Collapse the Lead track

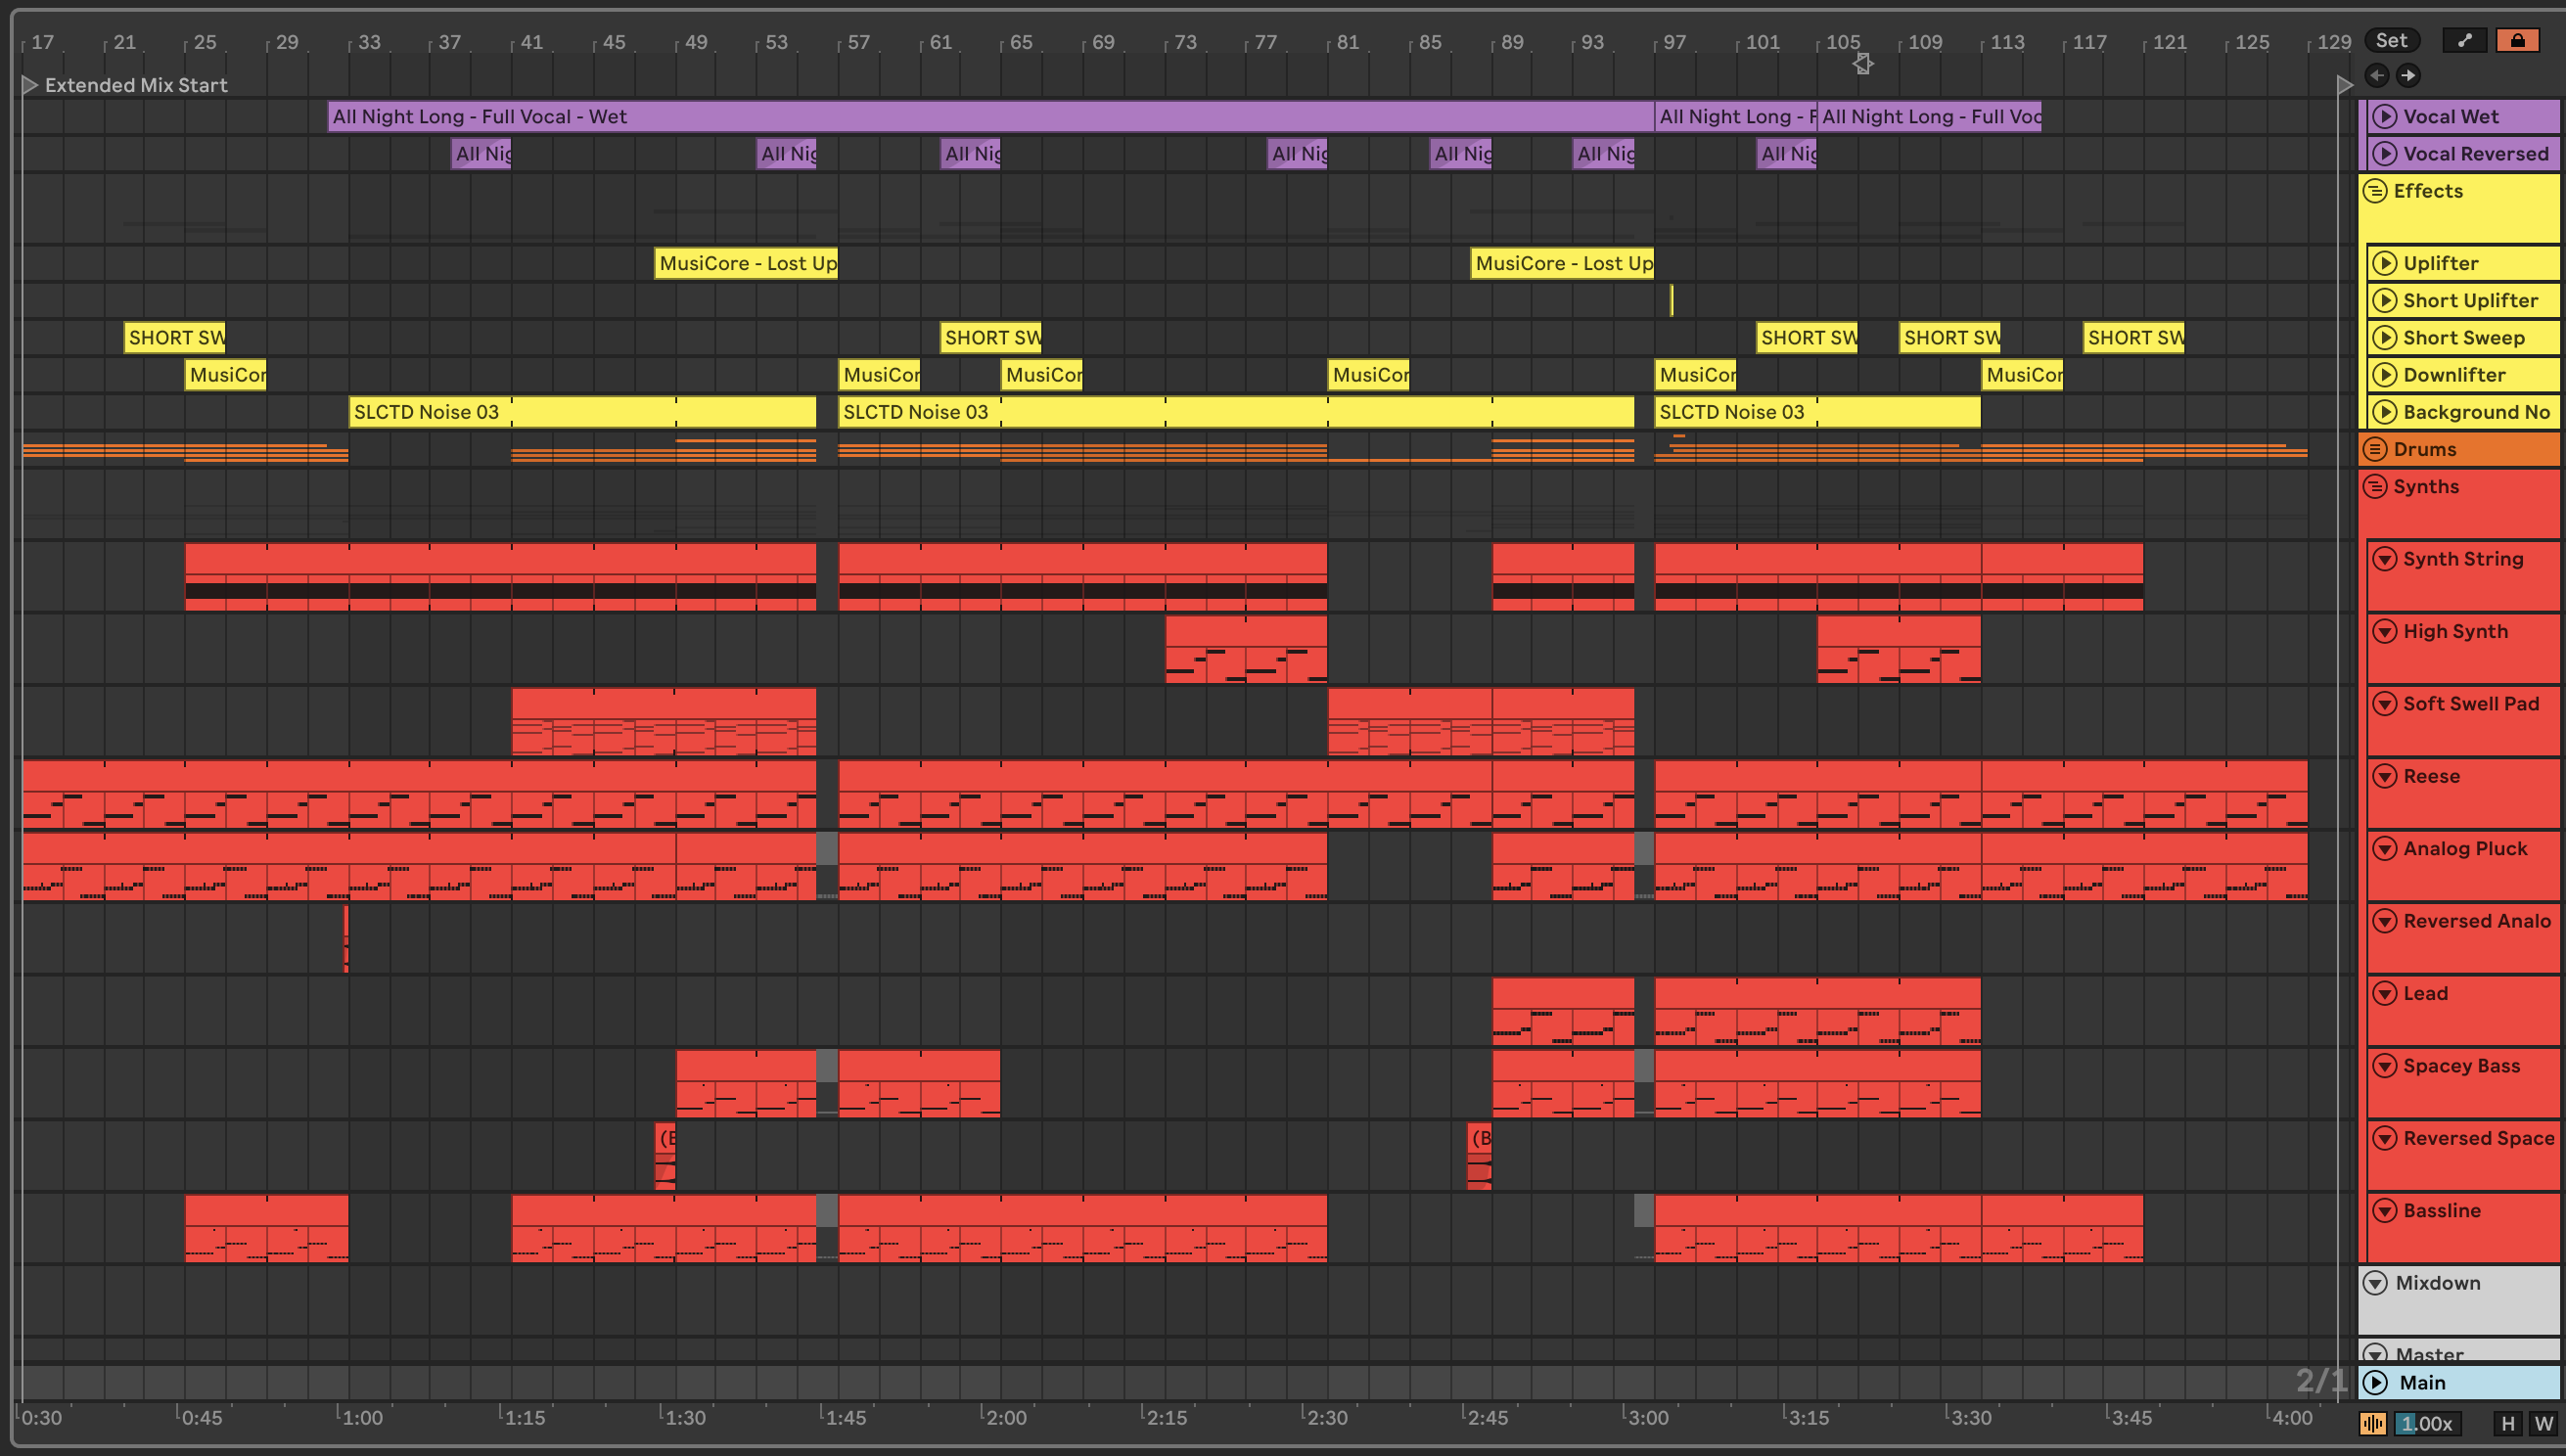click(2385, 993)
